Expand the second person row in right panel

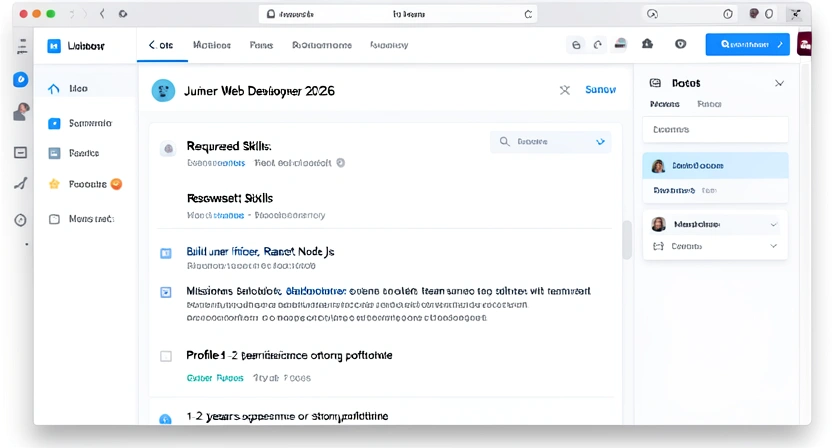pyautogui.click(x=774, y=225)
